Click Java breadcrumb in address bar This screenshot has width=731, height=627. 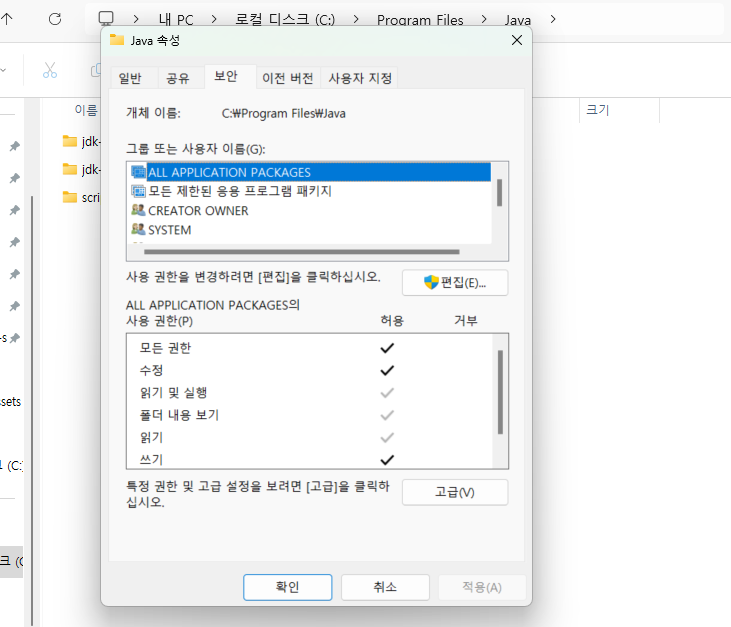(517, 20)
